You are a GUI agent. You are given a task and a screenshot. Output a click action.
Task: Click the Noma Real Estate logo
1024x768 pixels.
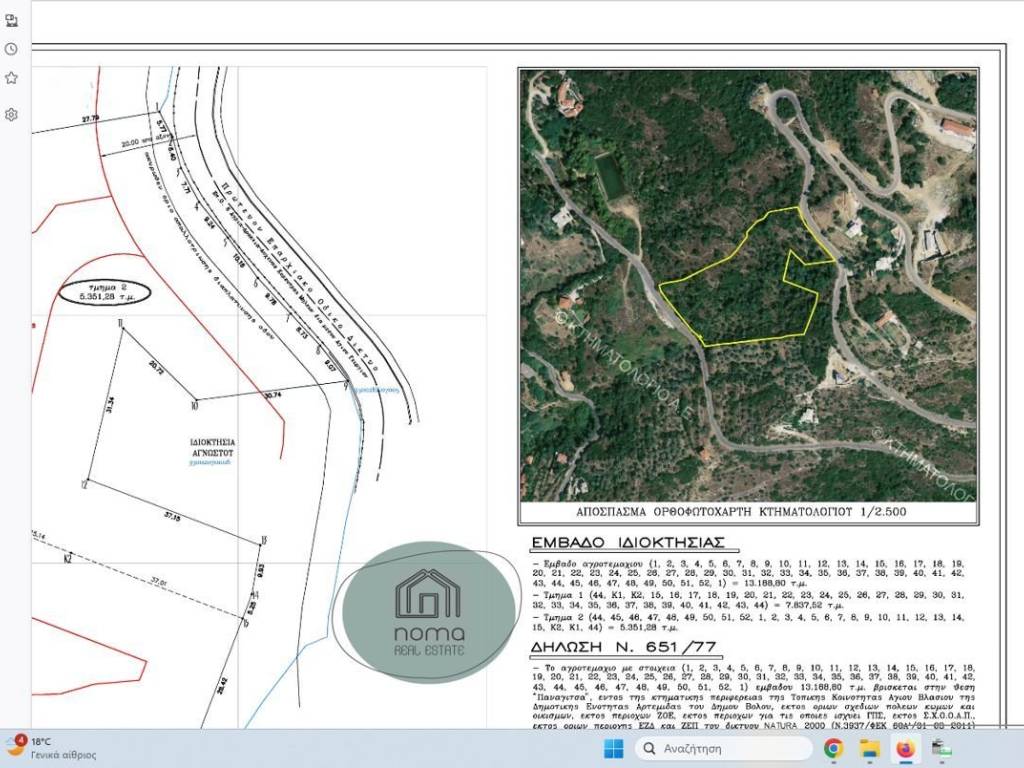pos(429,612)
